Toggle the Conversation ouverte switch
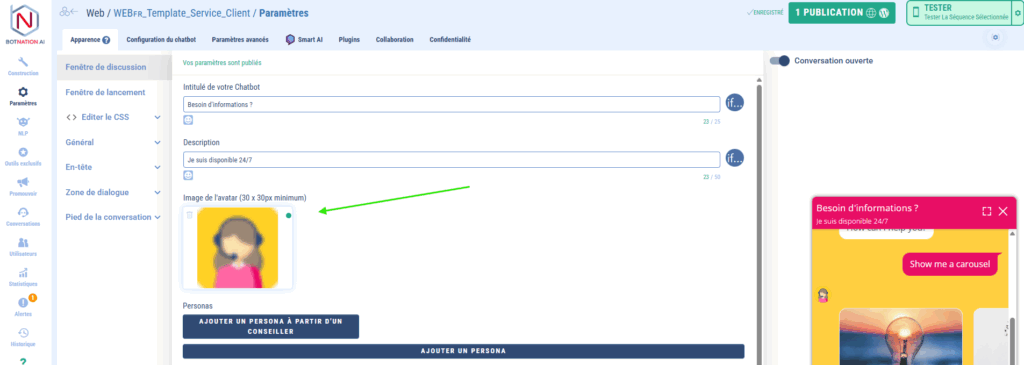This screenshot has height=365, width=1024. (x=780, y=61)
